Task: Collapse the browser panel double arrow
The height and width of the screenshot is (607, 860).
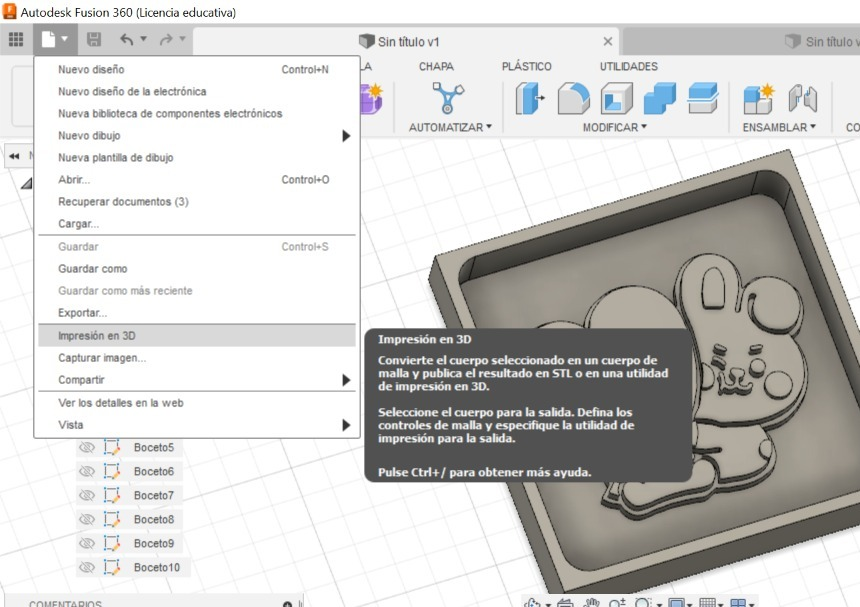Action: tap(14, 156)
